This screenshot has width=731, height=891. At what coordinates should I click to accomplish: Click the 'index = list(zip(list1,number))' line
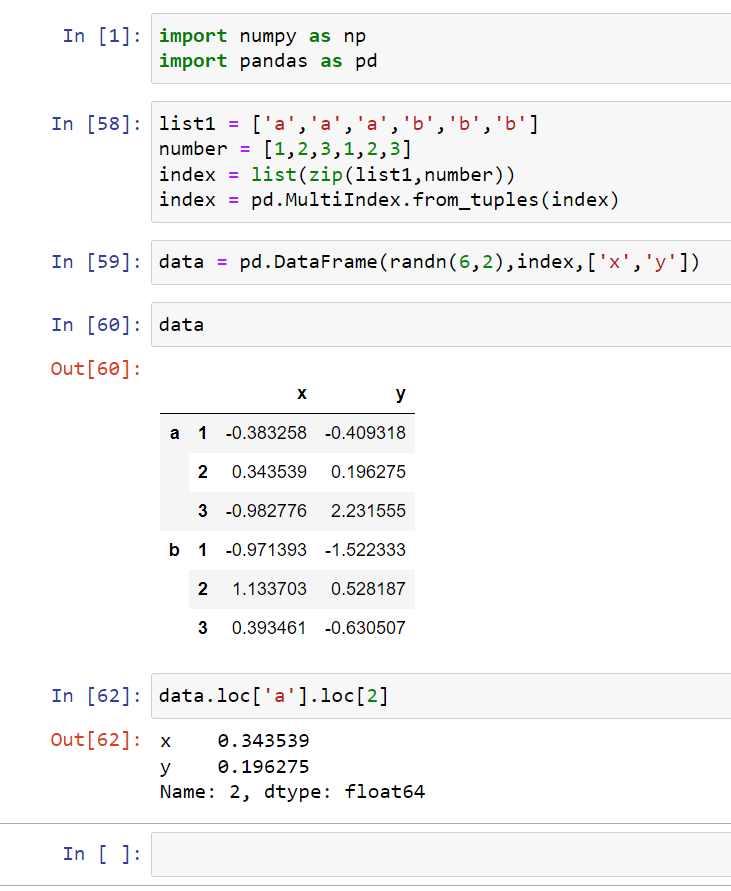337,175
